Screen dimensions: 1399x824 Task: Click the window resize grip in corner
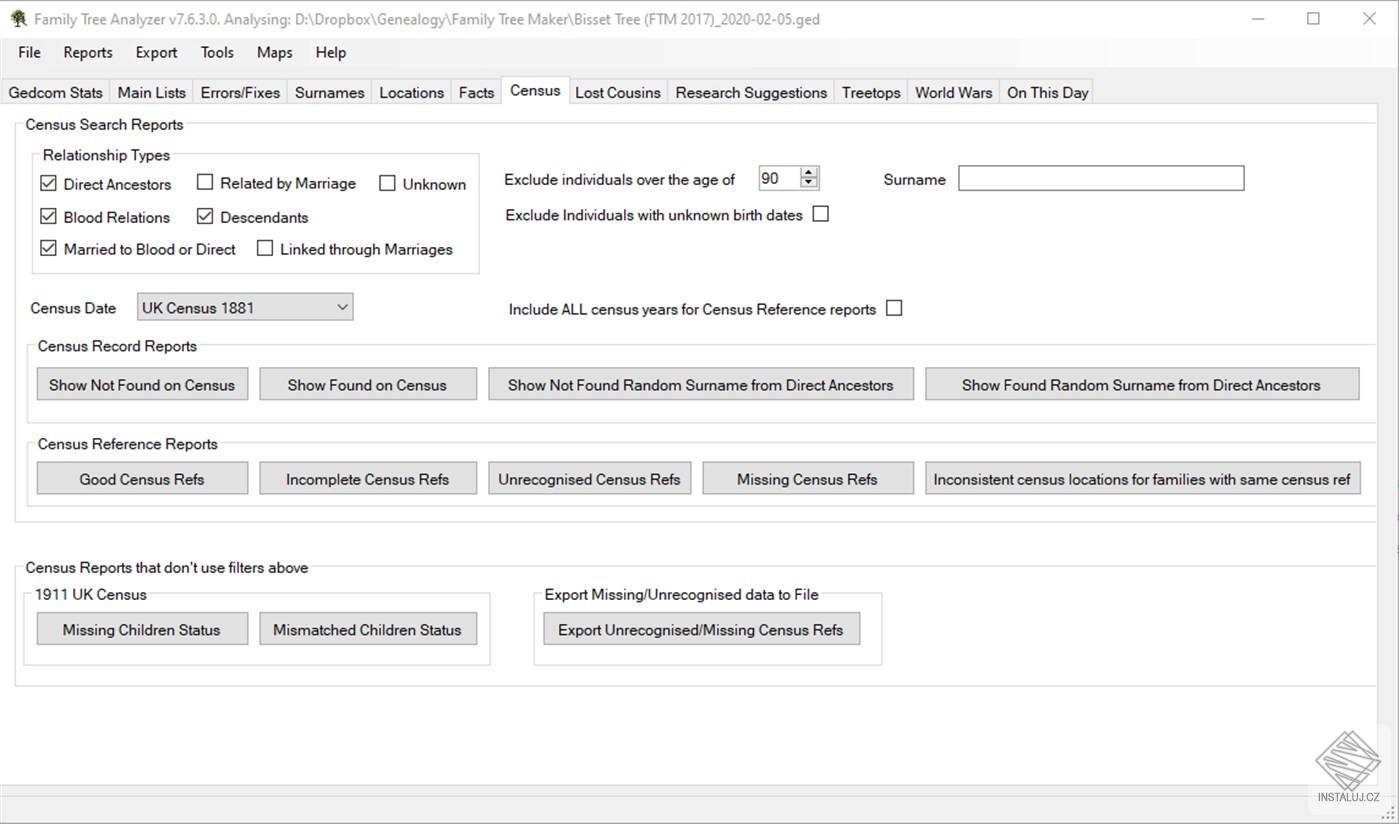click(x=1389, y=814)
